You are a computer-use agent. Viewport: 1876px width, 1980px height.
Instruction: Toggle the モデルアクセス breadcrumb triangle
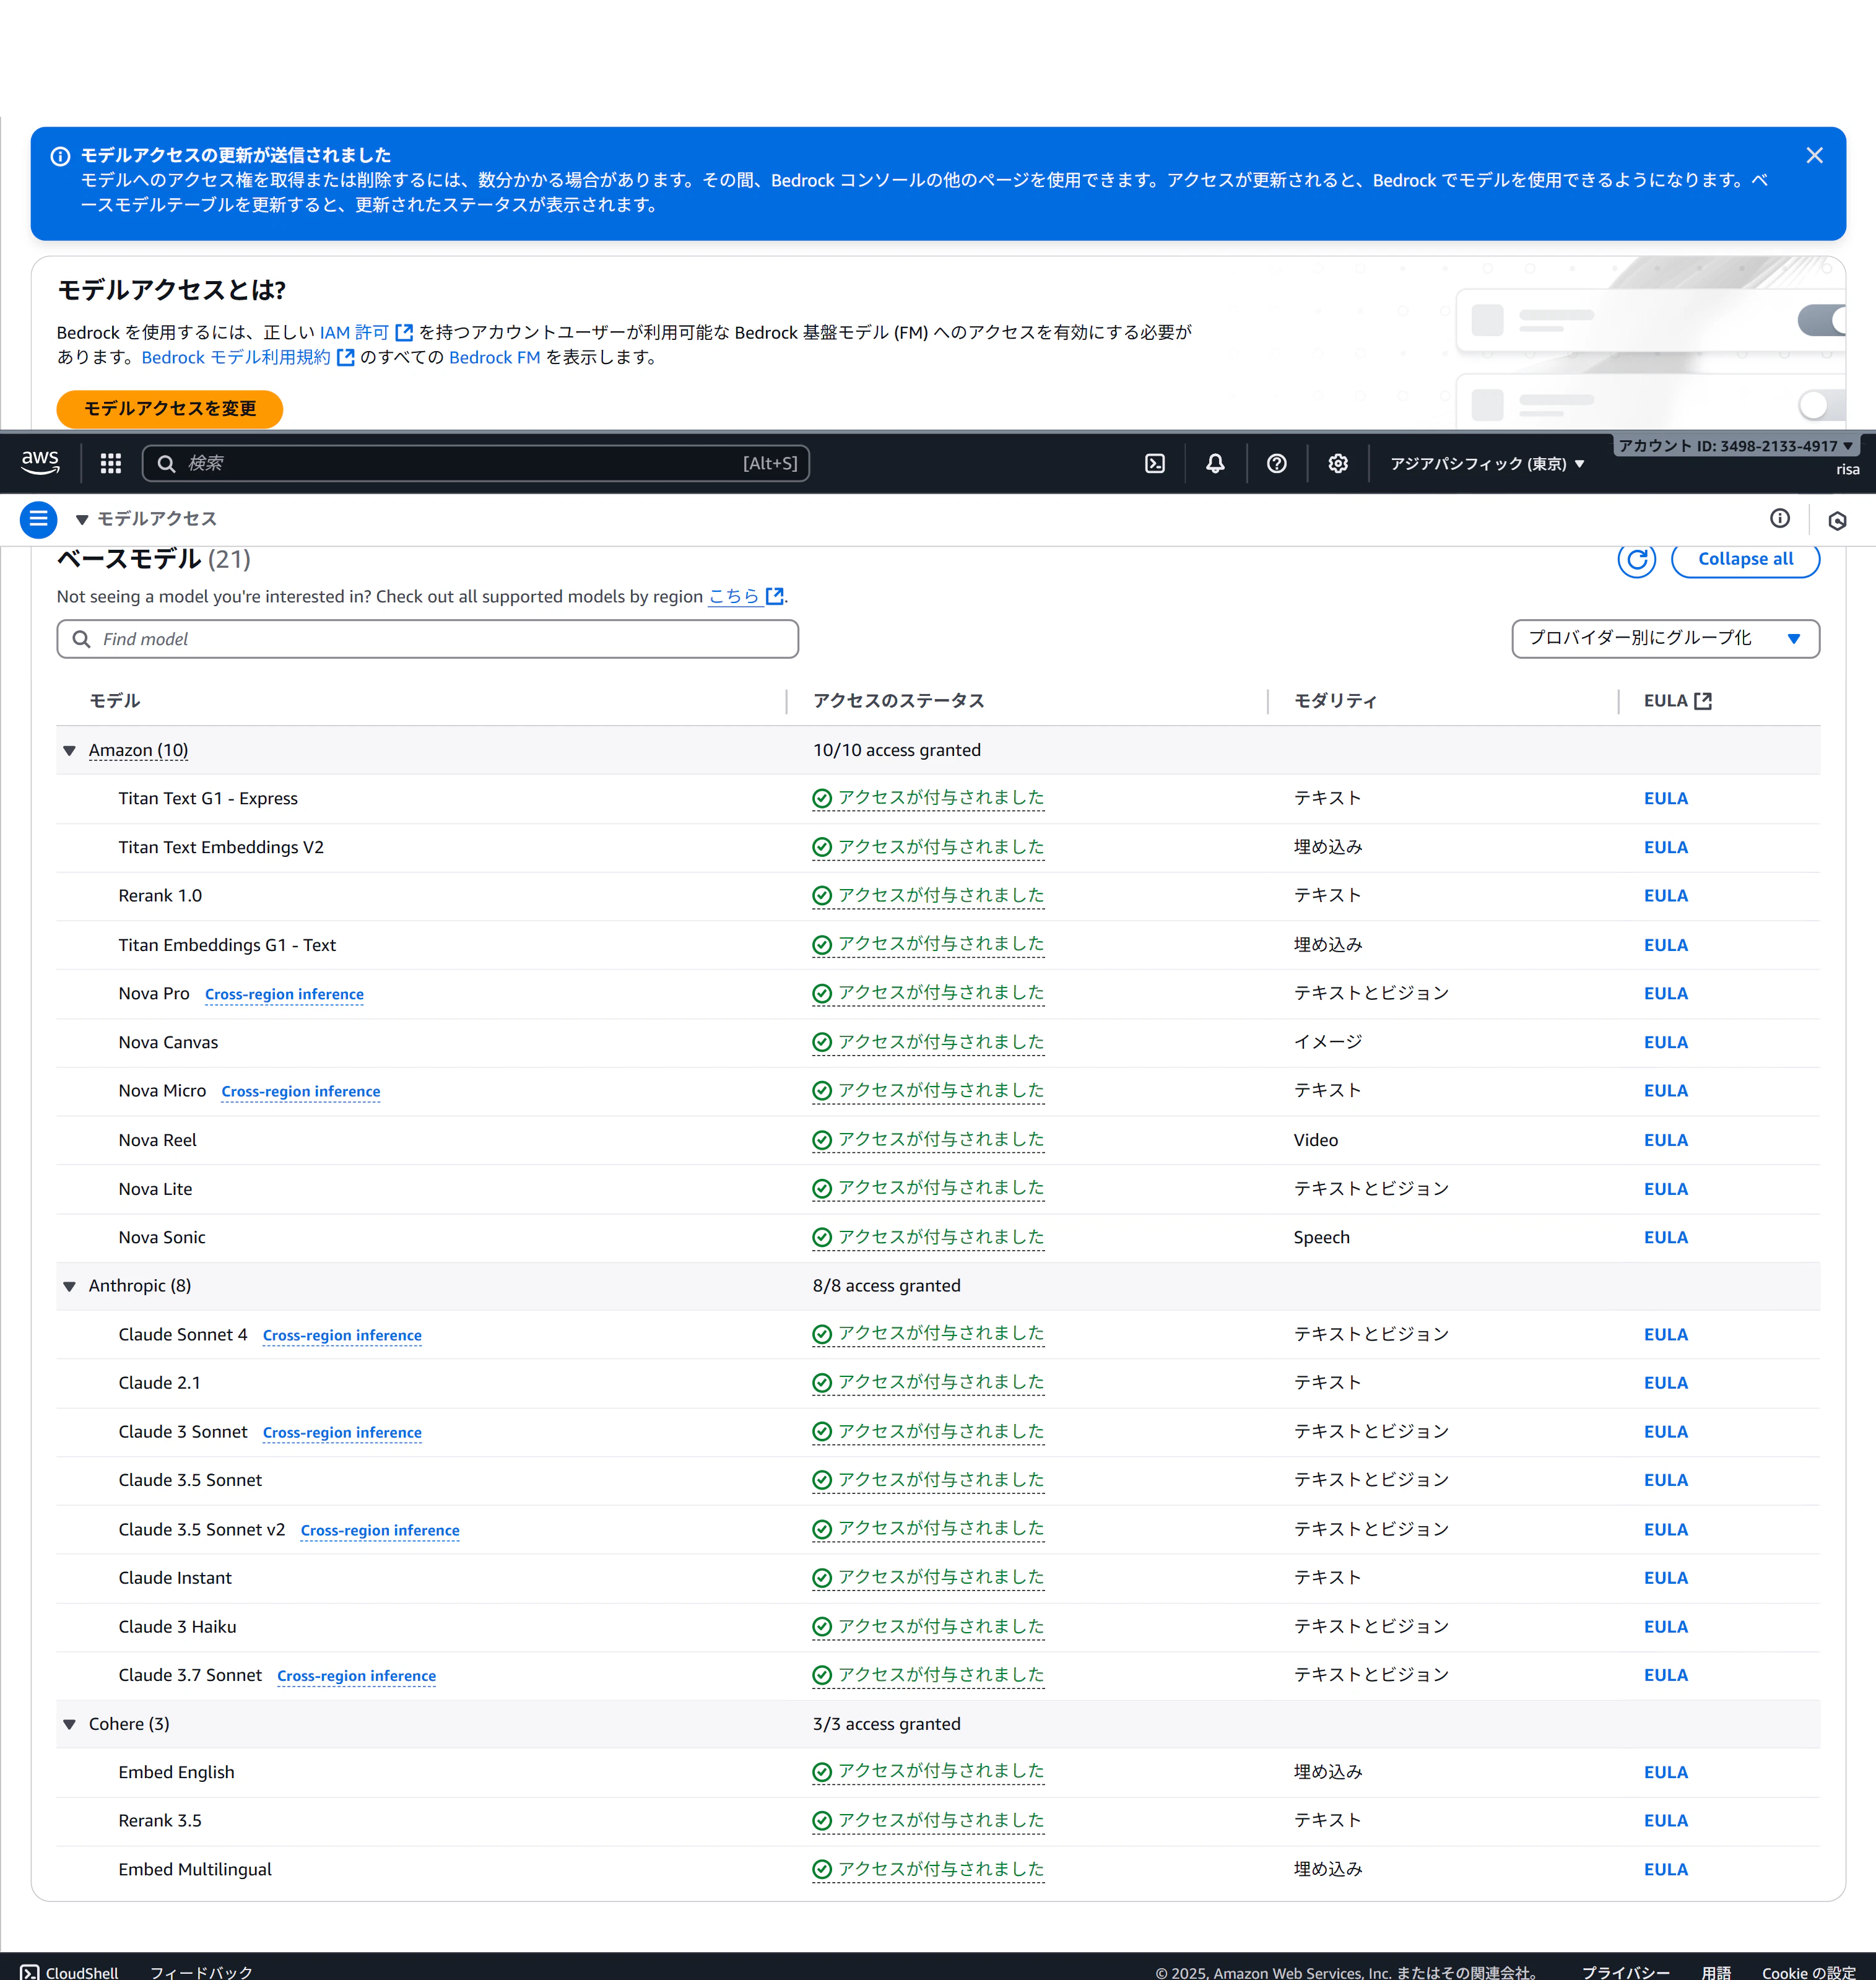tap(82, 519)
